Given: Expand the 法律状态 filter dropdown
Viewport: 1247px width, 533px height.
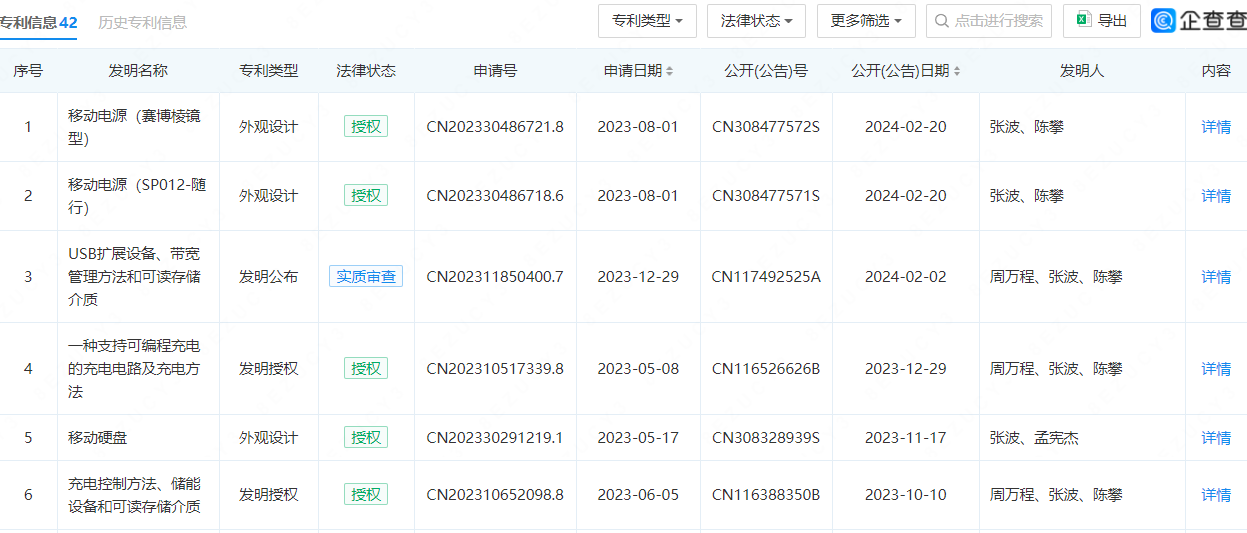Looking at the screenshot, I should tap(756, 20).
